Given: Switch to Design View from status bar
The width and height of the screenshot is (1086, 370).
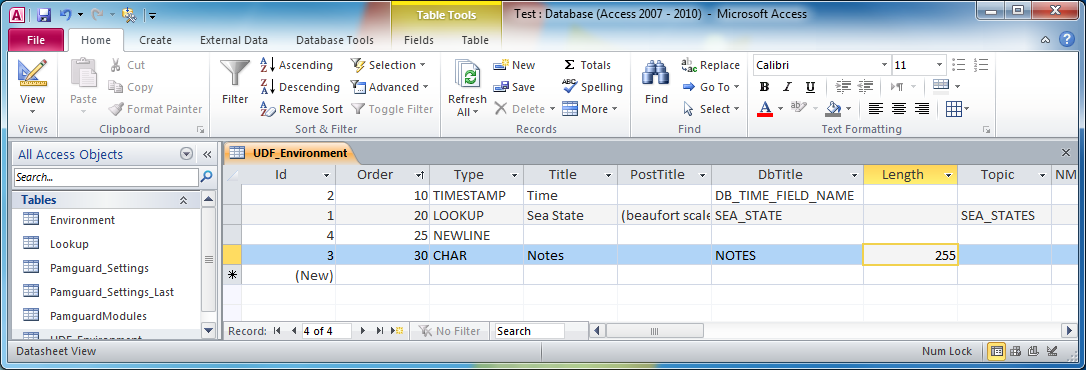Looking at the screenshot, I should (1053, 351).
